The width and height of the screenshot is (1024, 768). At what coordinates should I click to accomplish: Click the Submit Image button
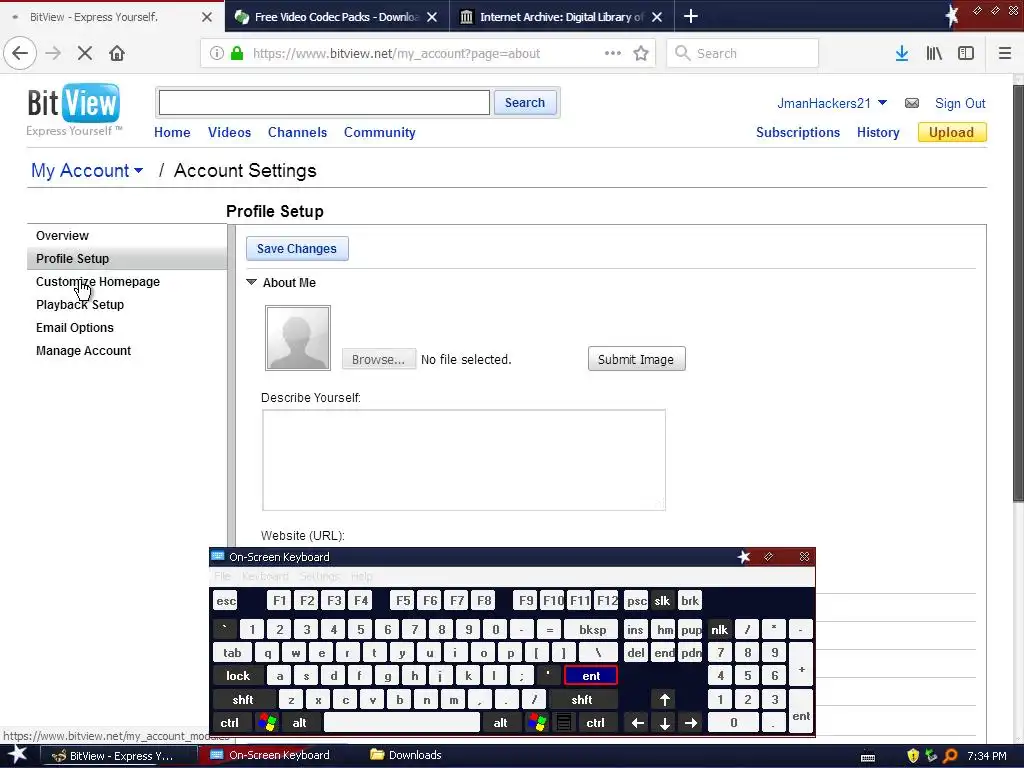click(x=637, y=359)
